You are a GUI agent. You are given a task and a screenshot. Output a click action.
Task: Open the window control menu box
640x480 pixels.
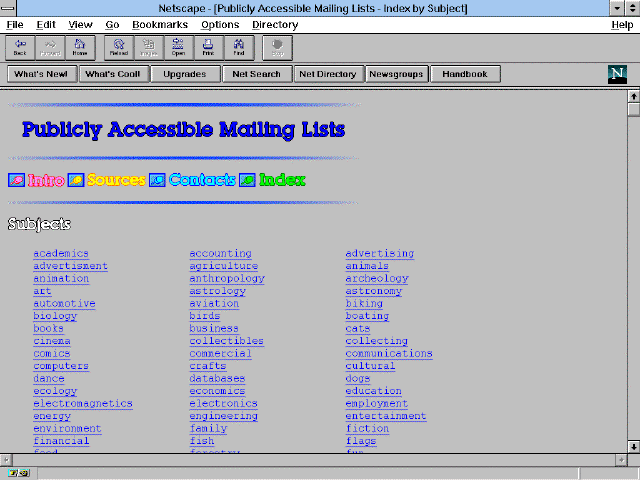(8, 8)
